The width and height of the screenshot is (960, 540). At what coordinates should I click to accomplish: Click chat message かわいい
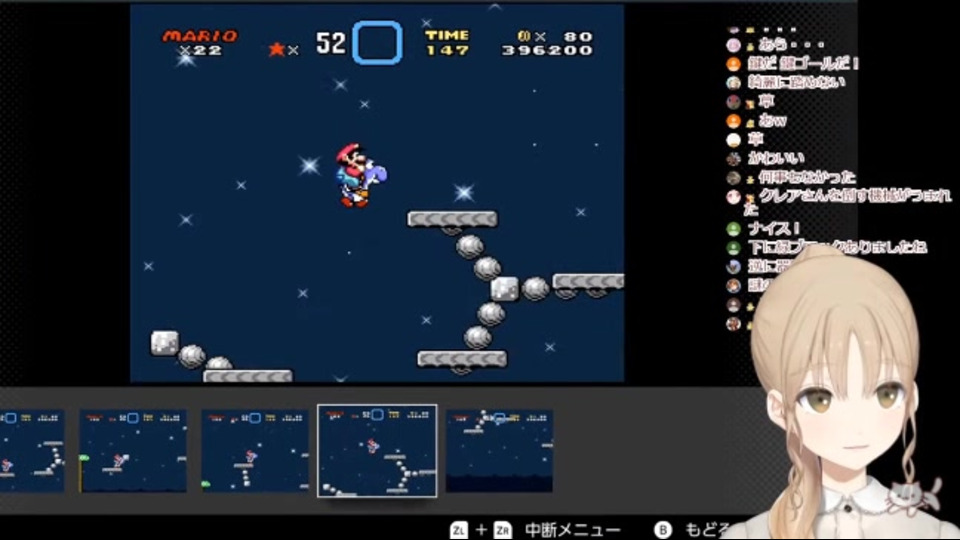pyautogui.click(x=776, y=159)
